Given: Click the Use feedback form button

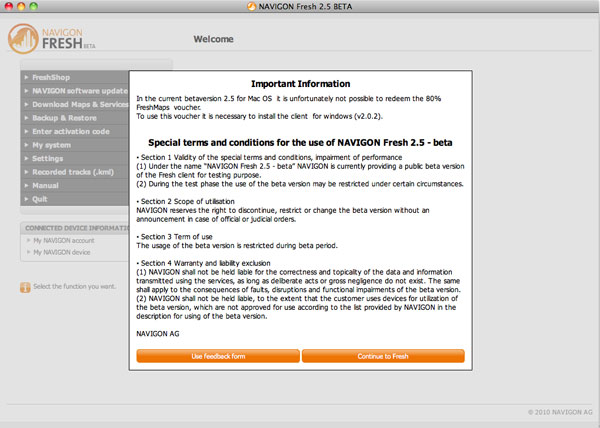Looking at the screenshot, I should click(218, 356).
